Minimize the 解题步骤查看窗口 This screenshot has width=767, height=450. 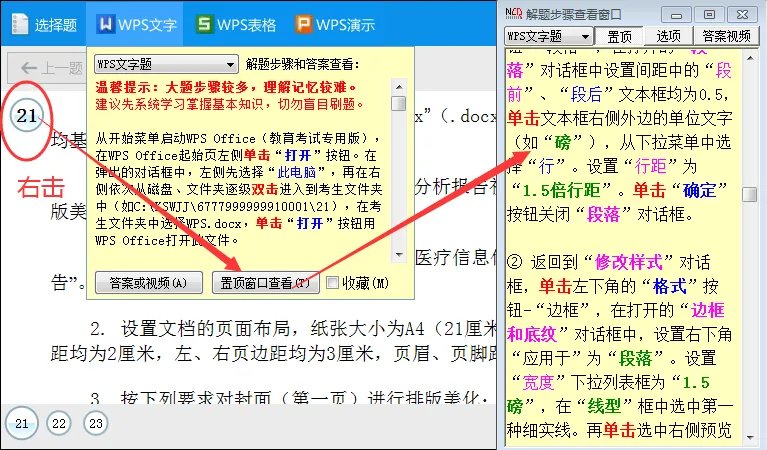[677, 15]
